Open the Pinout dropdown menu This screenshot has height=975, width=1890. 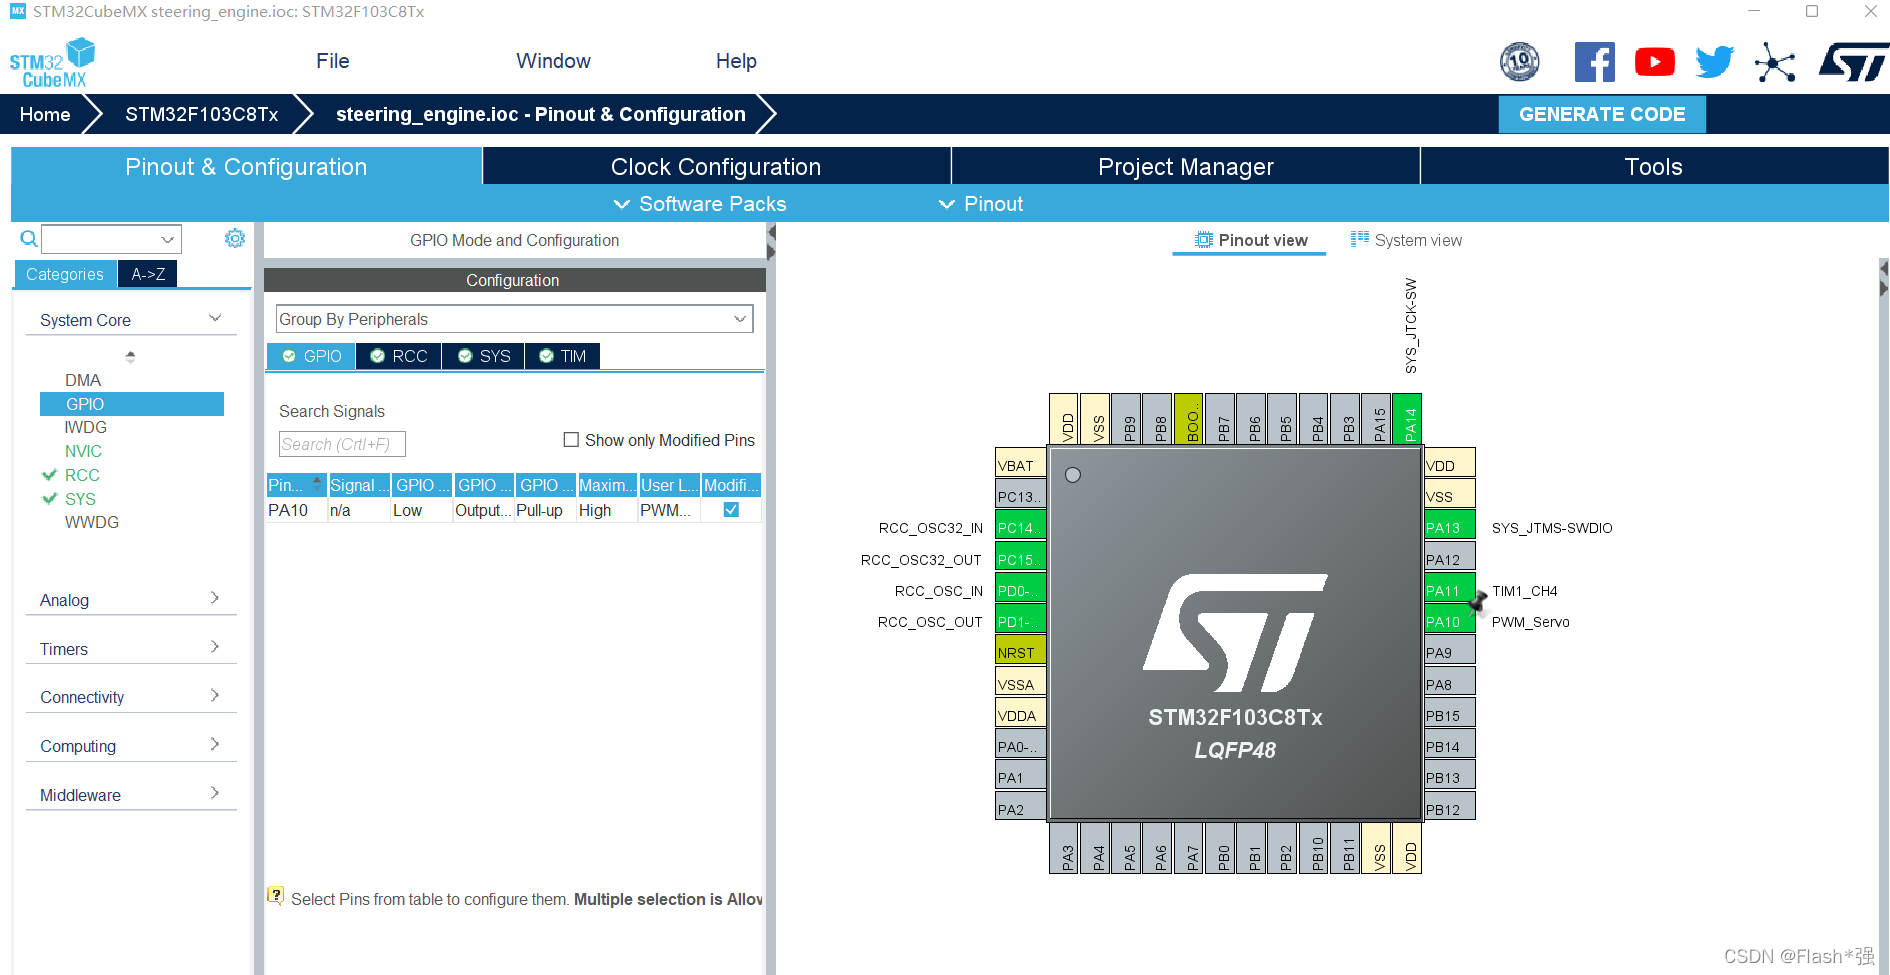click(981, 204)
